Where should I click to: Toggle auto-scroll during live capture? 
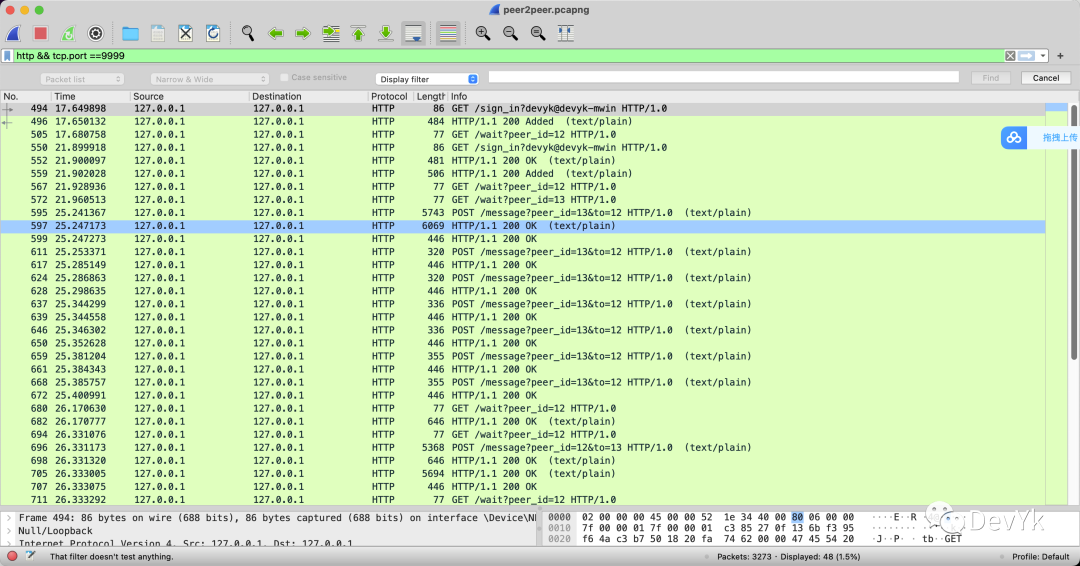412,33
